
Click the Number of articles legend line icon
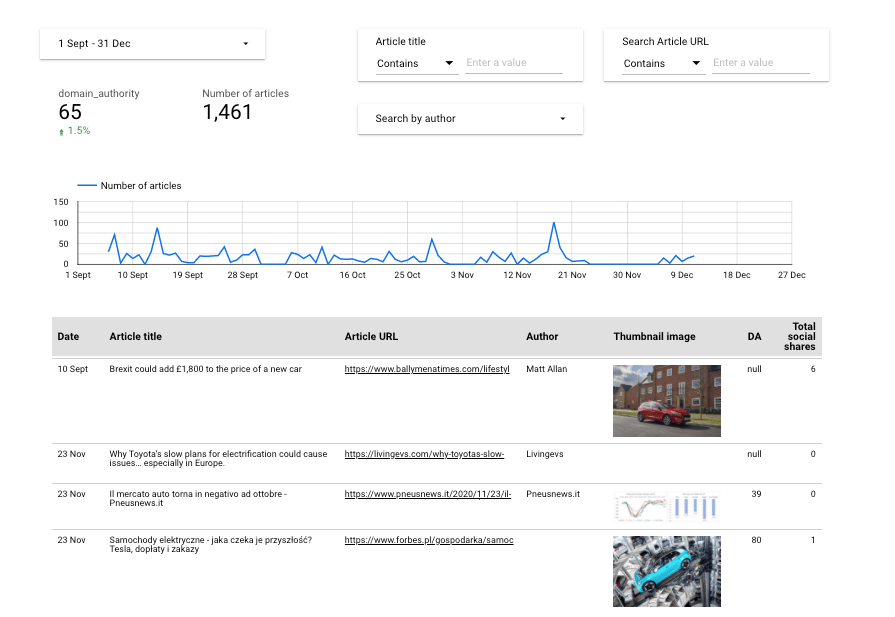pyautogui.click(x=88, y=185)
